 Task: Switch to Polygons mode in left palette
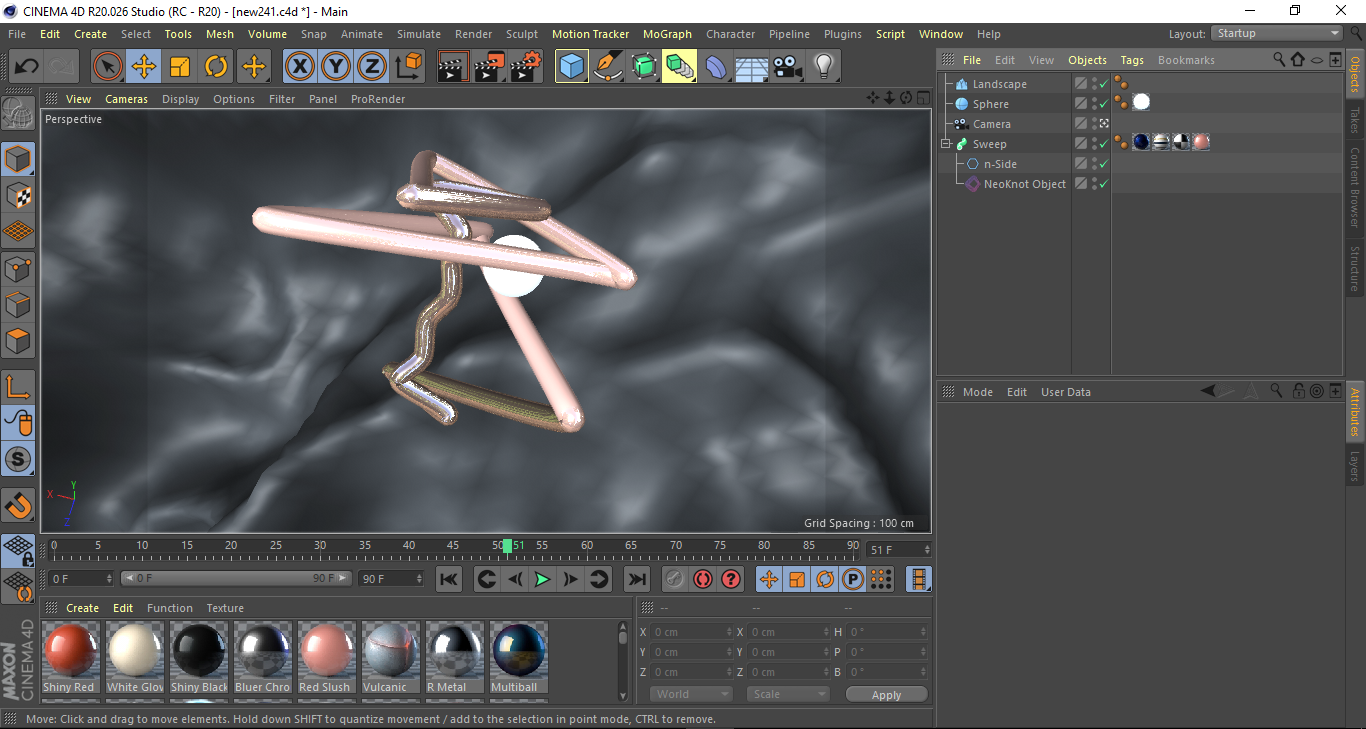pos(18,341)
